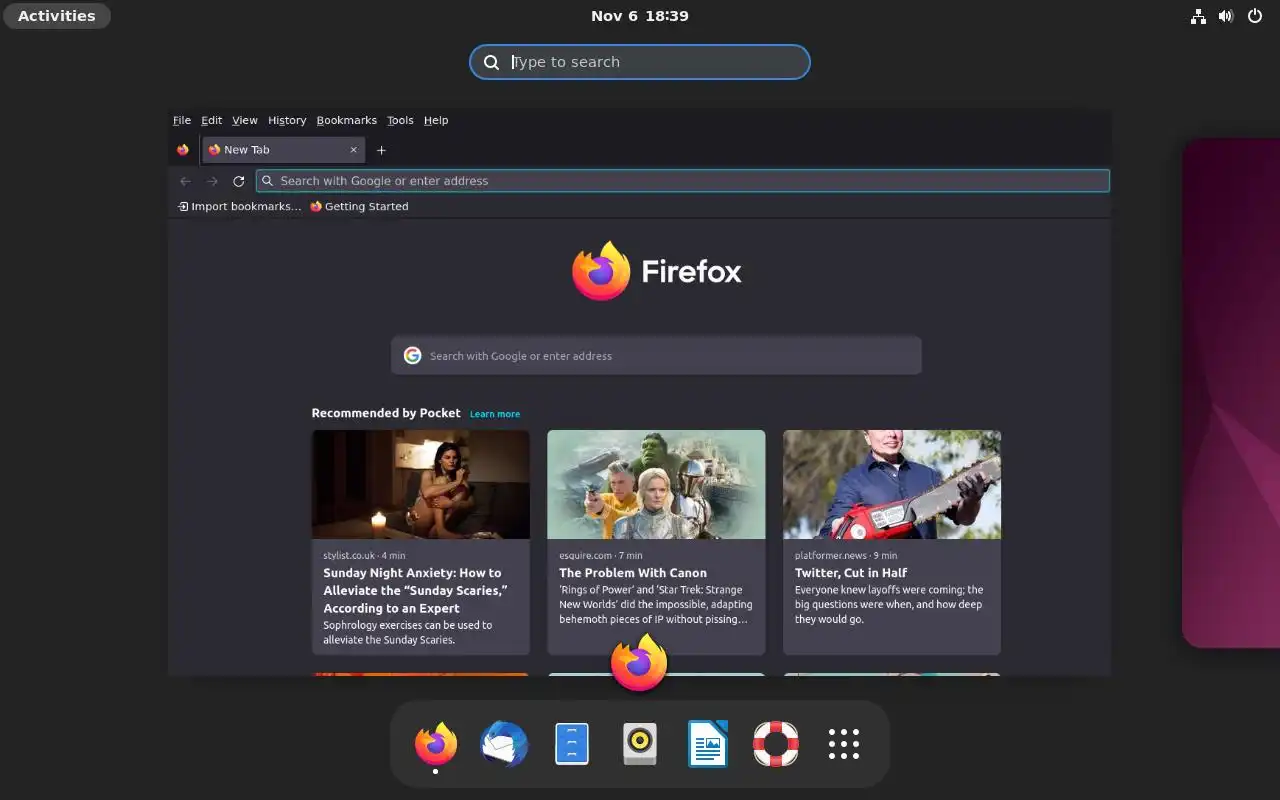Open the Tools menu in Firefox

coord(400,120)
